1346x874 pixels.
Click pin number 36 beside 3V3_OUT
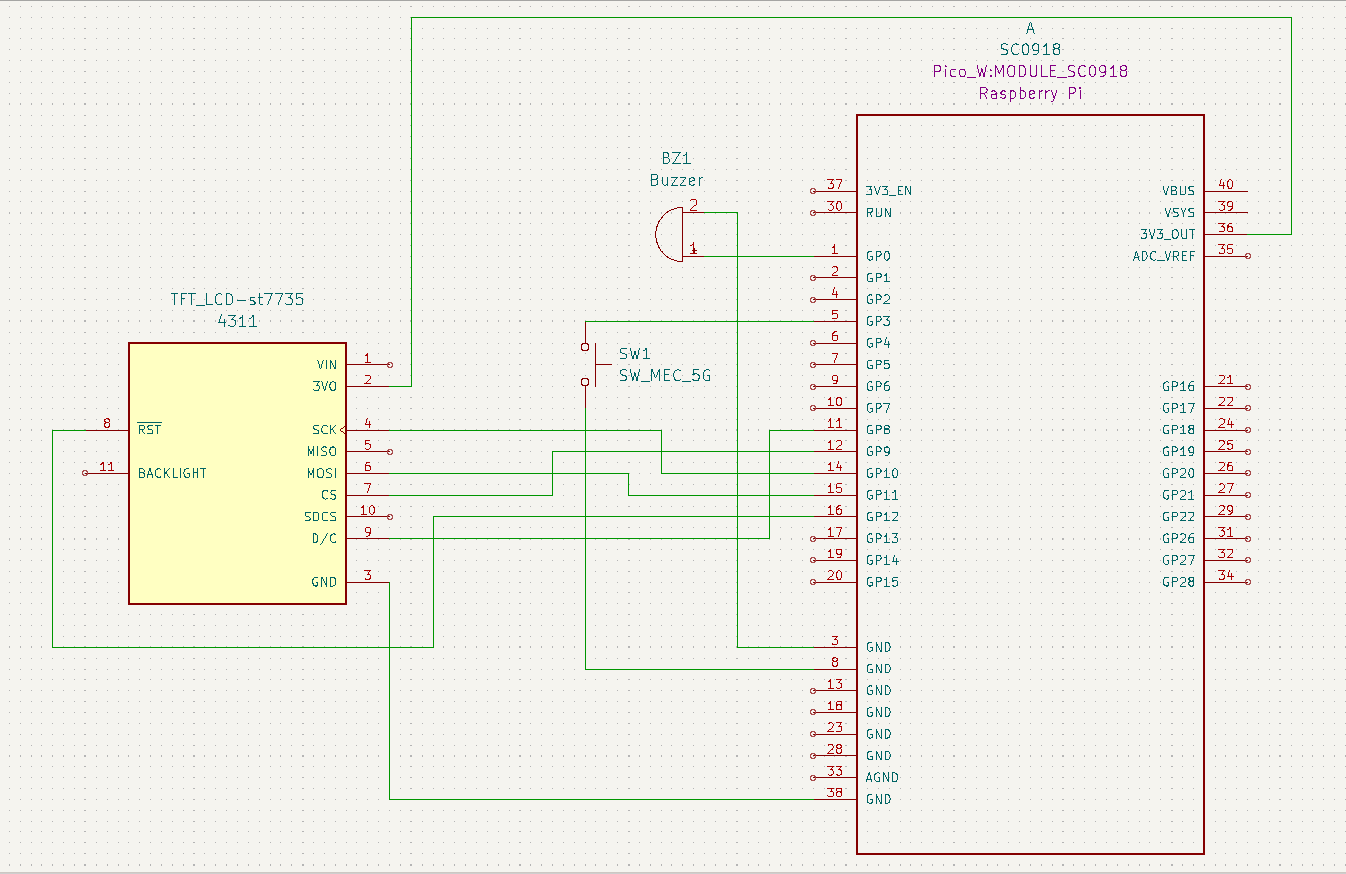[1226, 228]
